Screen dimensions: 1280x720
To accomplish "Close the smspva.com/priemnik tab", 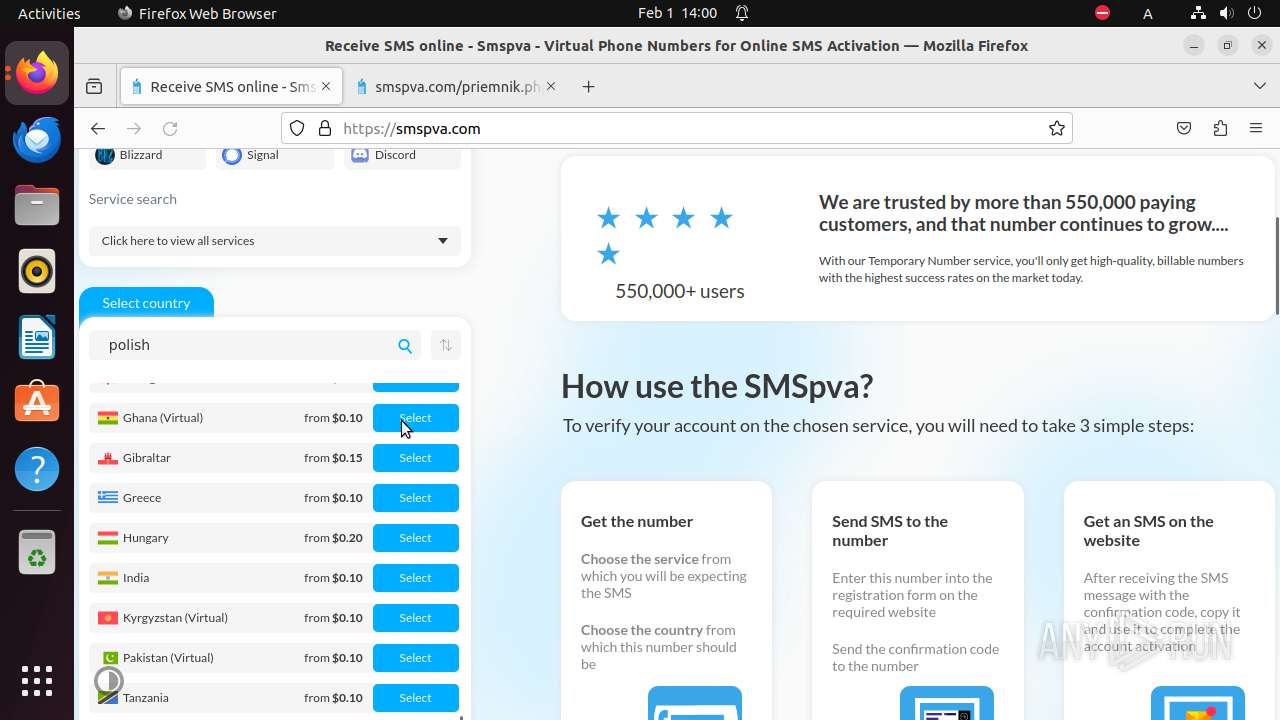I will [551, 87].
